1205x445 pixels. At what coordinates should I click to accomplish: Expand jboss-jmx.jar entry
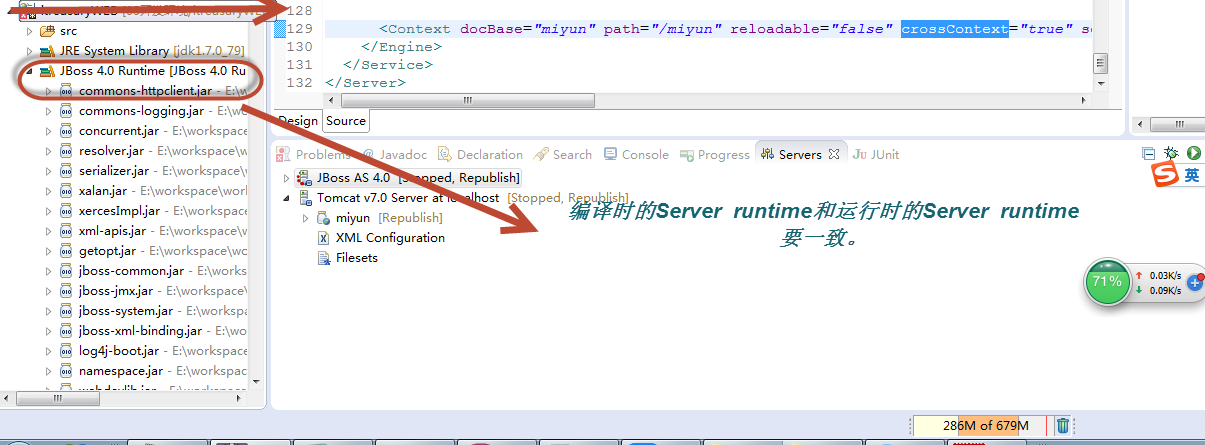tap(48, 291)
